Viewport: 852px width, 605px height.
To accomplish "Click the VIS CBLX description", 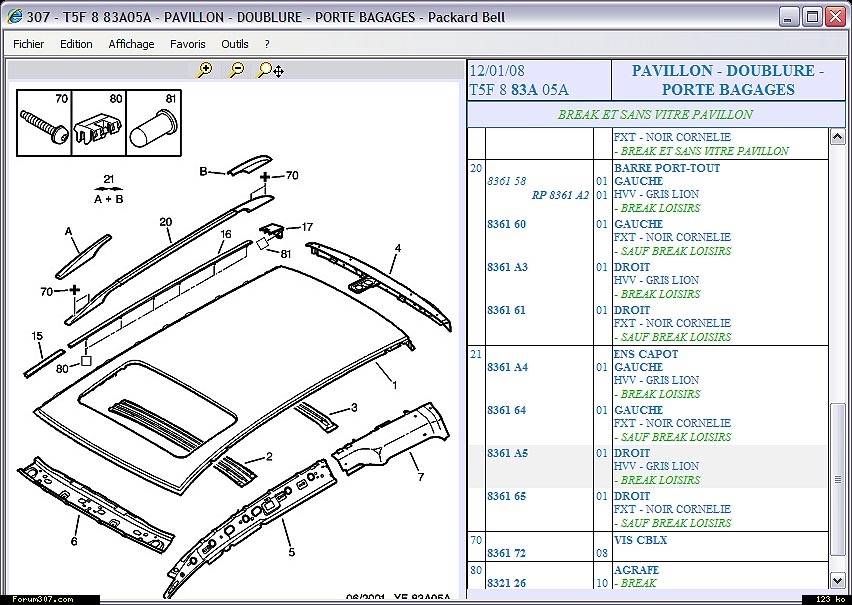I will tap(641, 540).
